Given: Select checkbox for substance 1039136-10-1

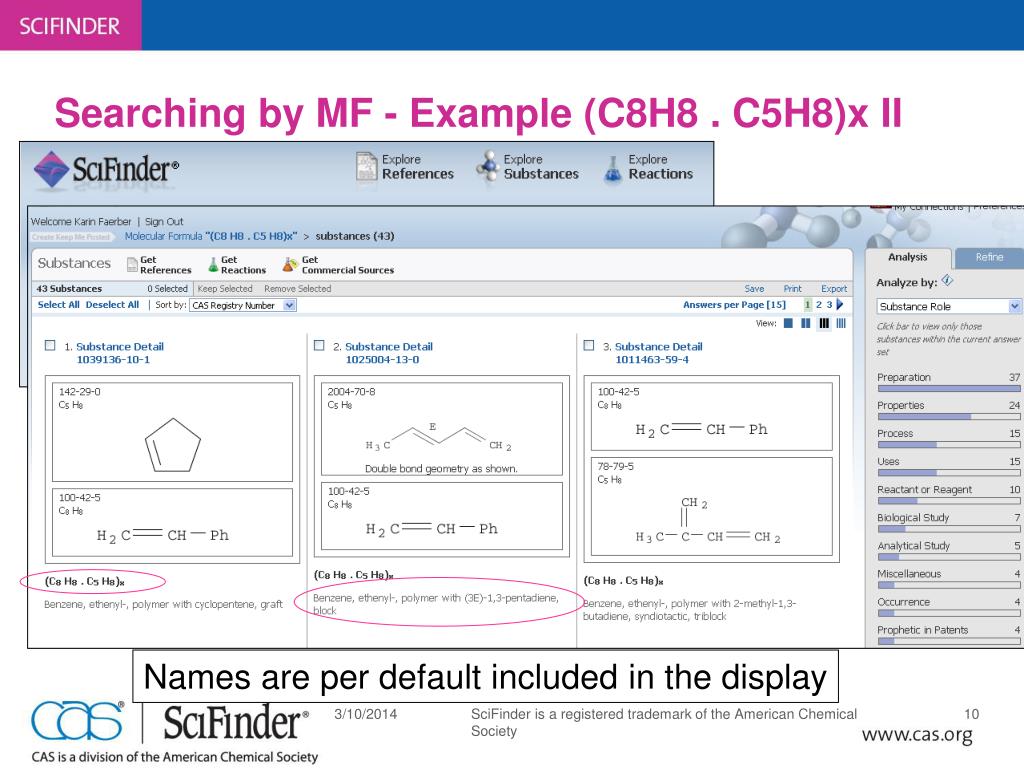Looking at the screenshot, I should 50,345.
